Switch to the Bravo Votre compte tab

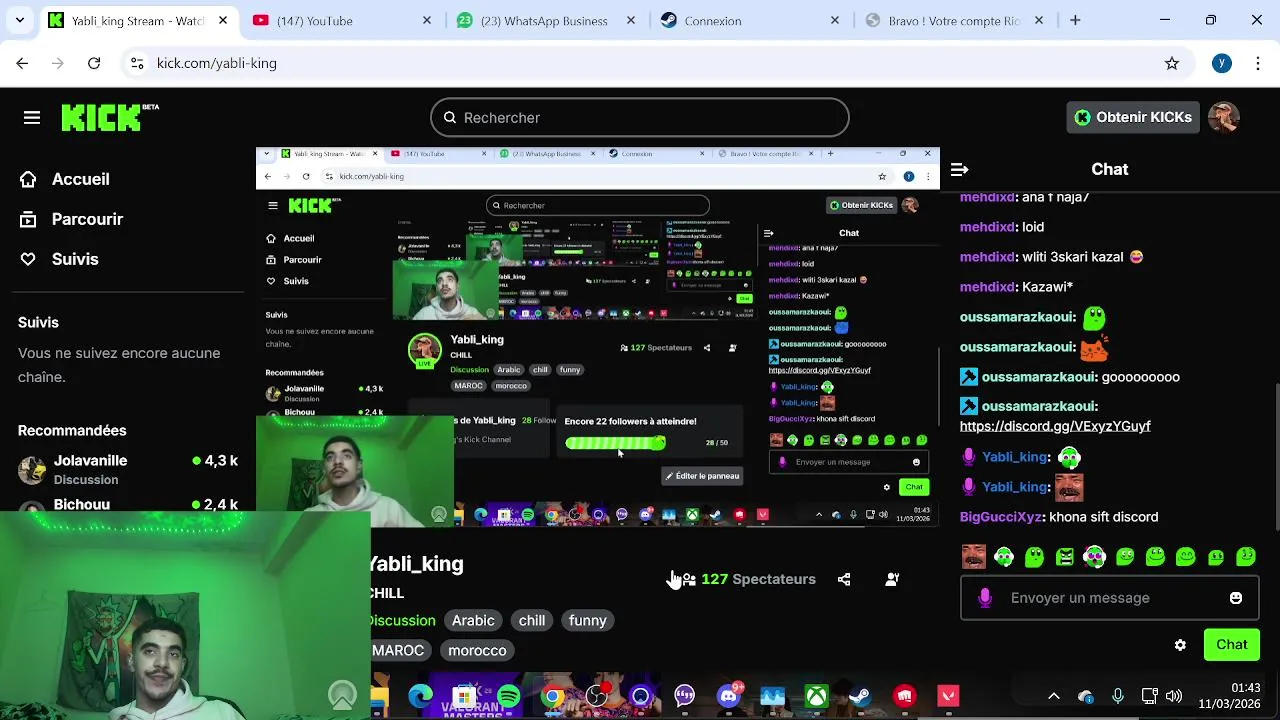tap(953, 20)
